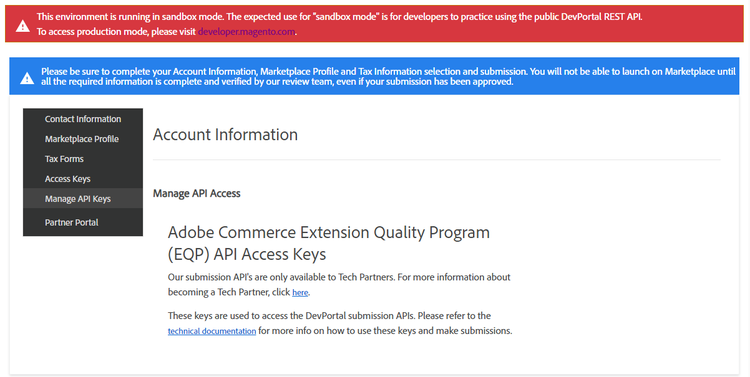Image resolution: width=750 pixels, height=377 pixels.
Task: Open Contact Information in the sidebar
Action: pos(83,119)
